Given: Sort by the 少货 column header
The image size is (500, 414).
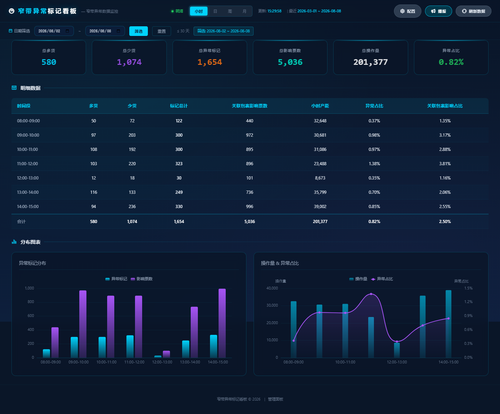Looking at the screenshot, I should [x=132, y=106].
